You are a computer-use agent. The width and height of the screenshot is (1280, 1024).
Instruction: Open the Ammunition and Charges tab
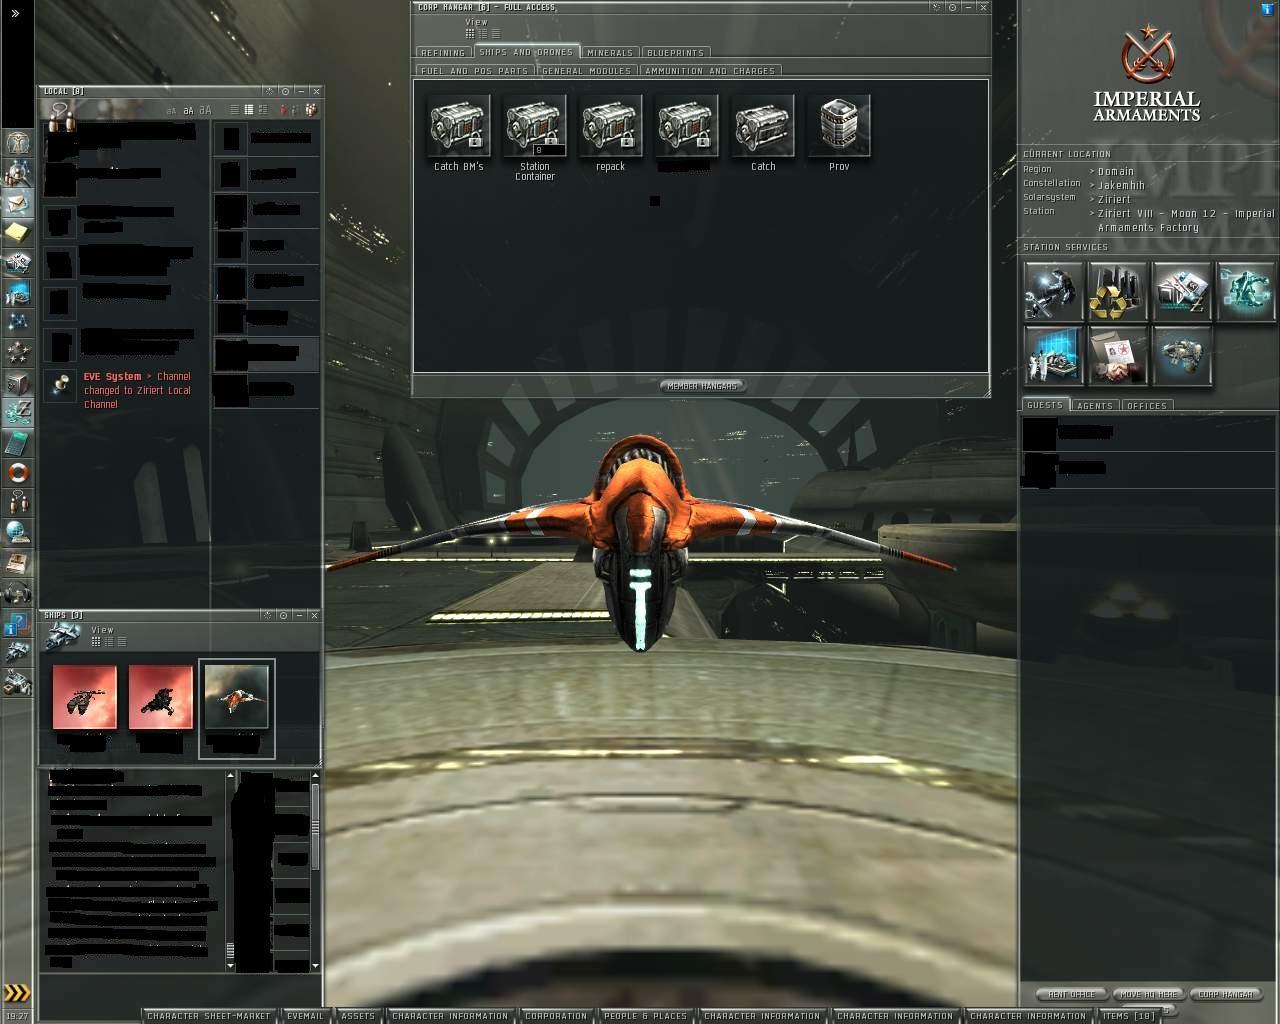[x=710, y=71]
